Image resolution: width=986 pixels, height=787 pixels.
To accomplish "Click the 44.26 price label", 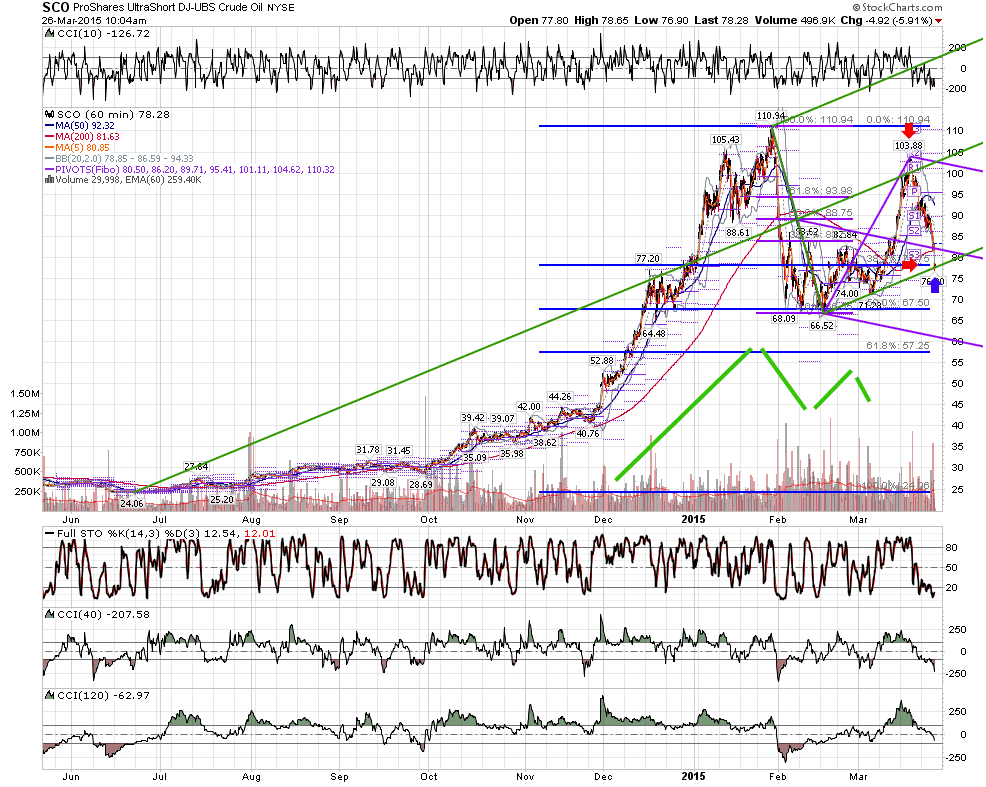I will (560, 397).
